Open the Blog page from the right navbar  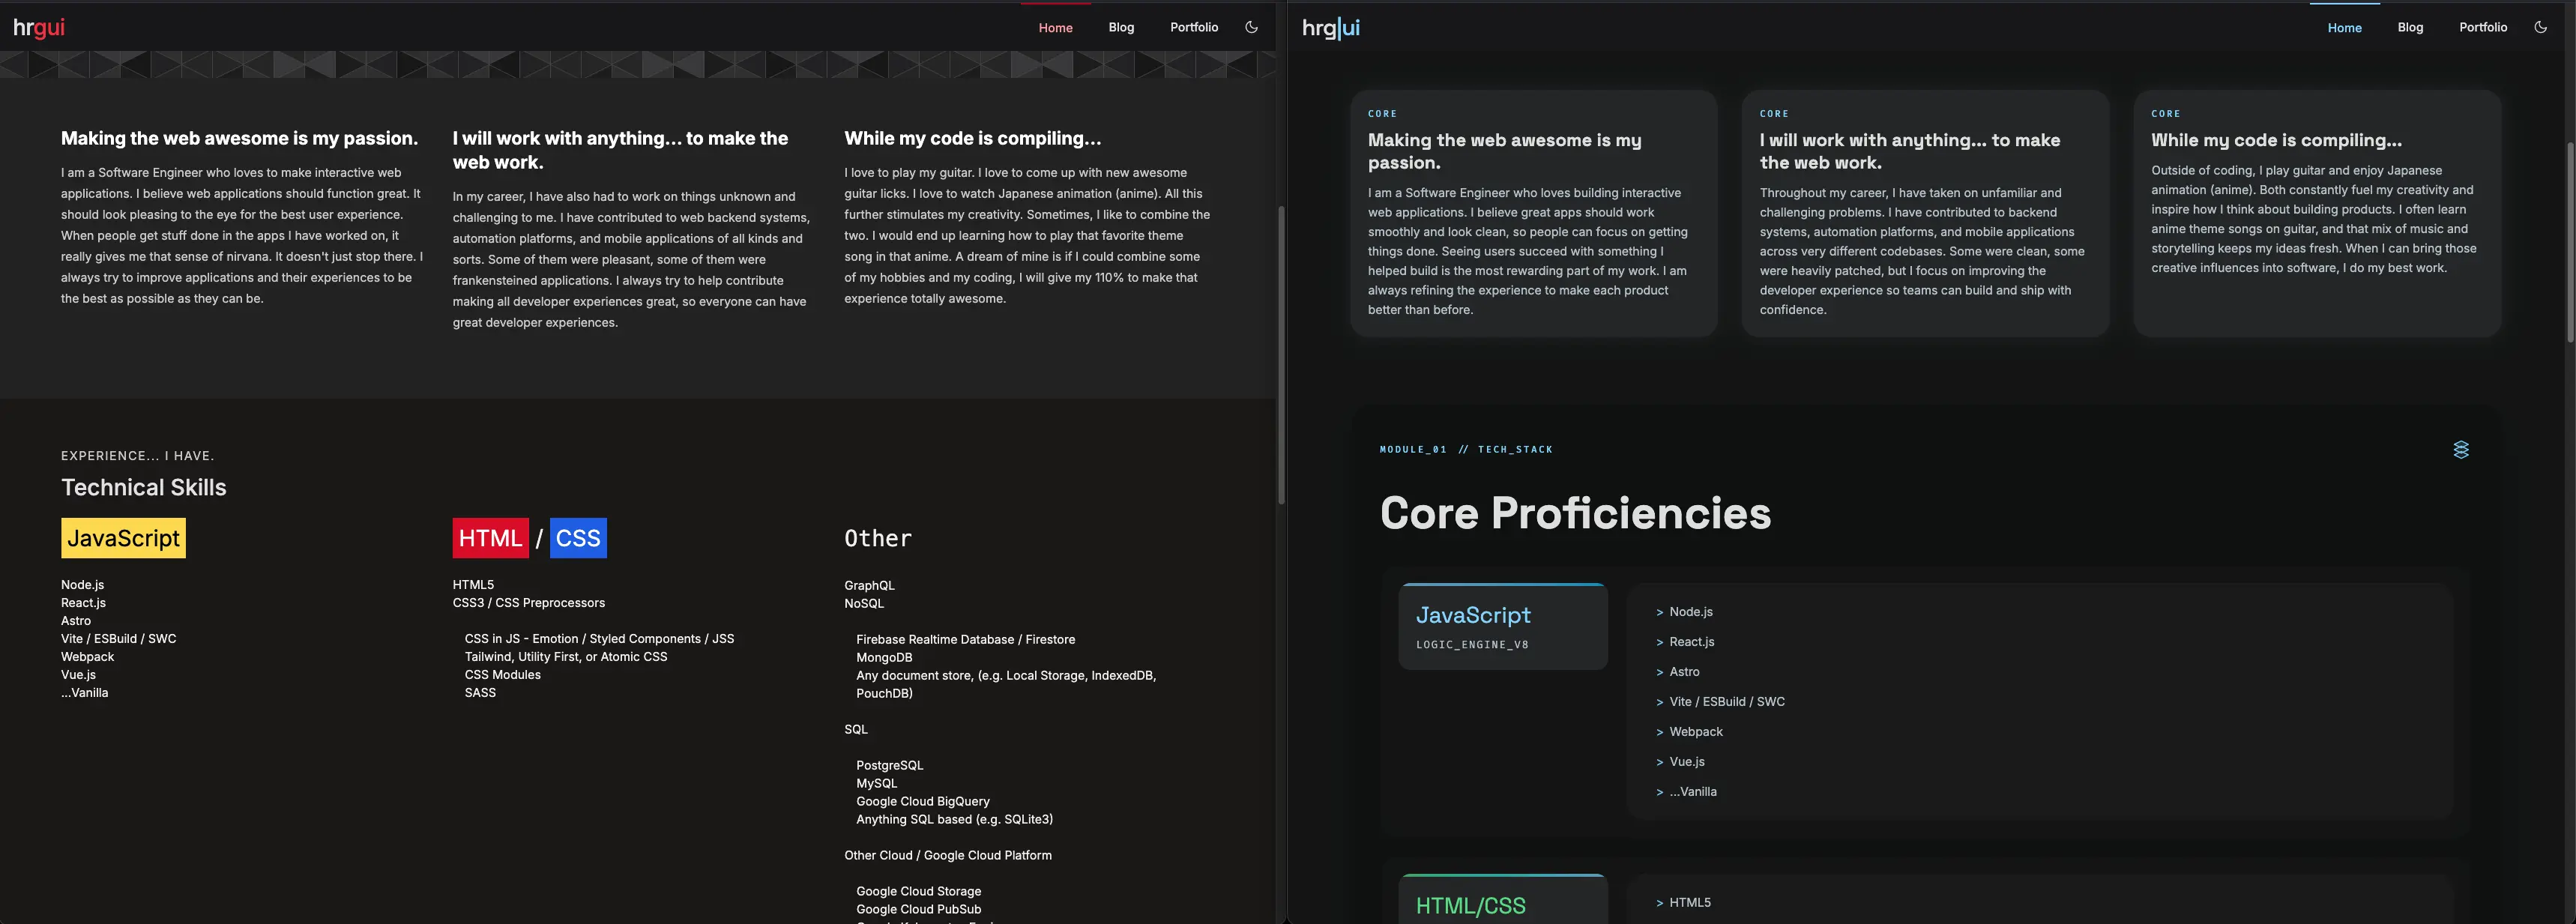pos(2410,27)
